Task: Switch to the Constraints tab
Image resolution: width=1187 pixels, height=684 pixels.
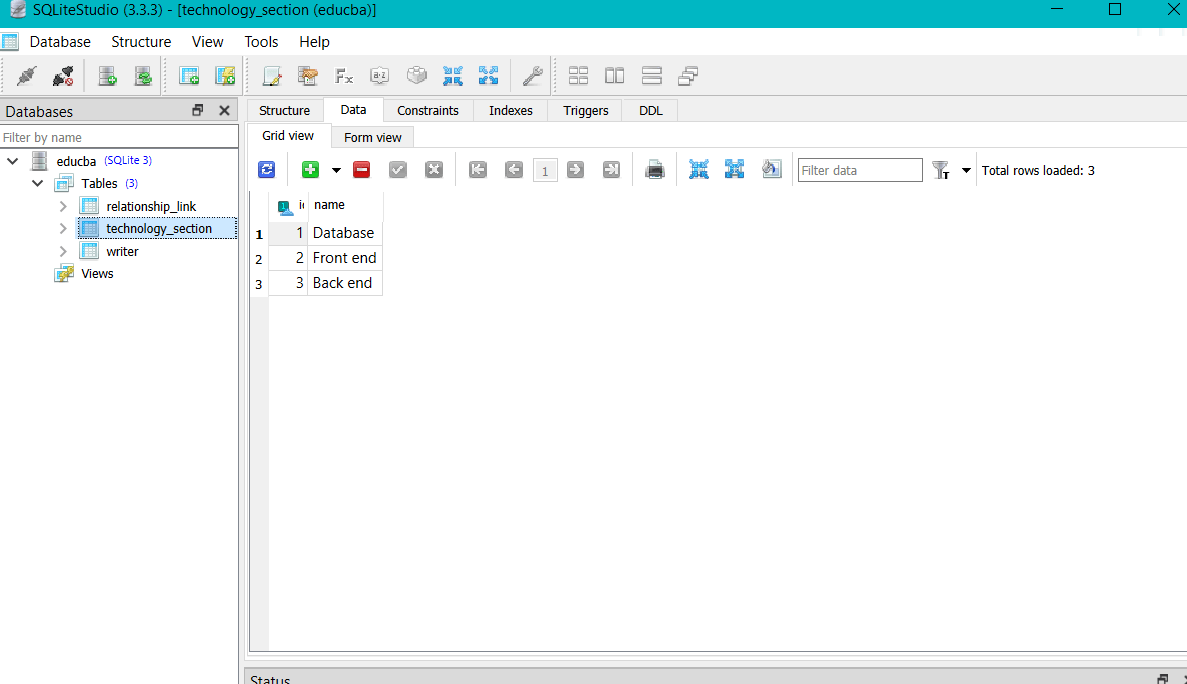Action: point(427,110)
